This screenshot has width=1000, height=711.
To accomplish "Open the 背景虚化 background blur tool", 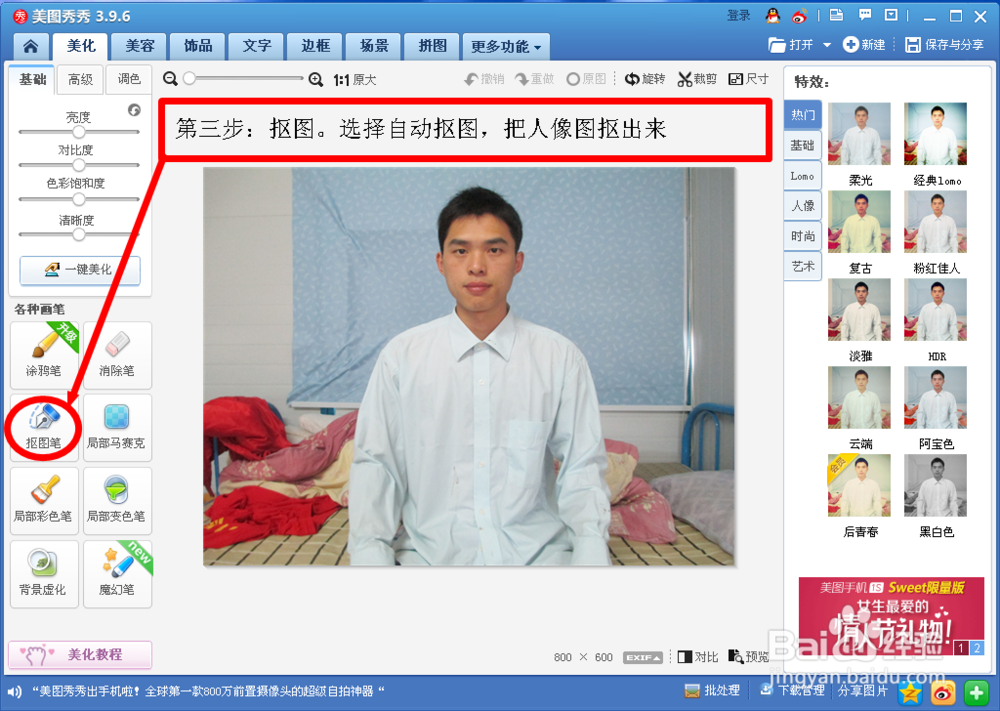I will [42, 574].
